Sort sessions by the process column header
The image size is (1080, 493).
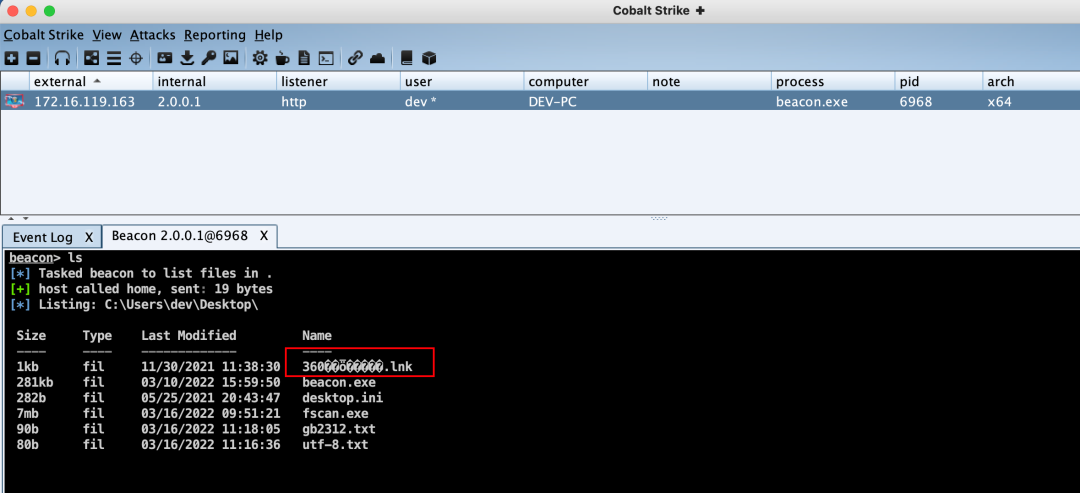pyautogui.click(x=833, y=81)
